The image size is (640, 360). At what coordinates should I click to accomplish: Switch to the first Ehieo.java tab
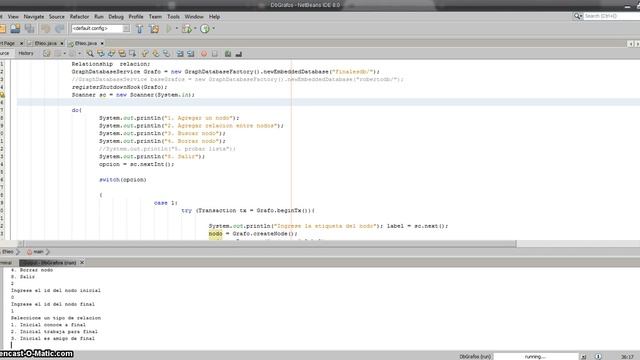pos(45,43)
